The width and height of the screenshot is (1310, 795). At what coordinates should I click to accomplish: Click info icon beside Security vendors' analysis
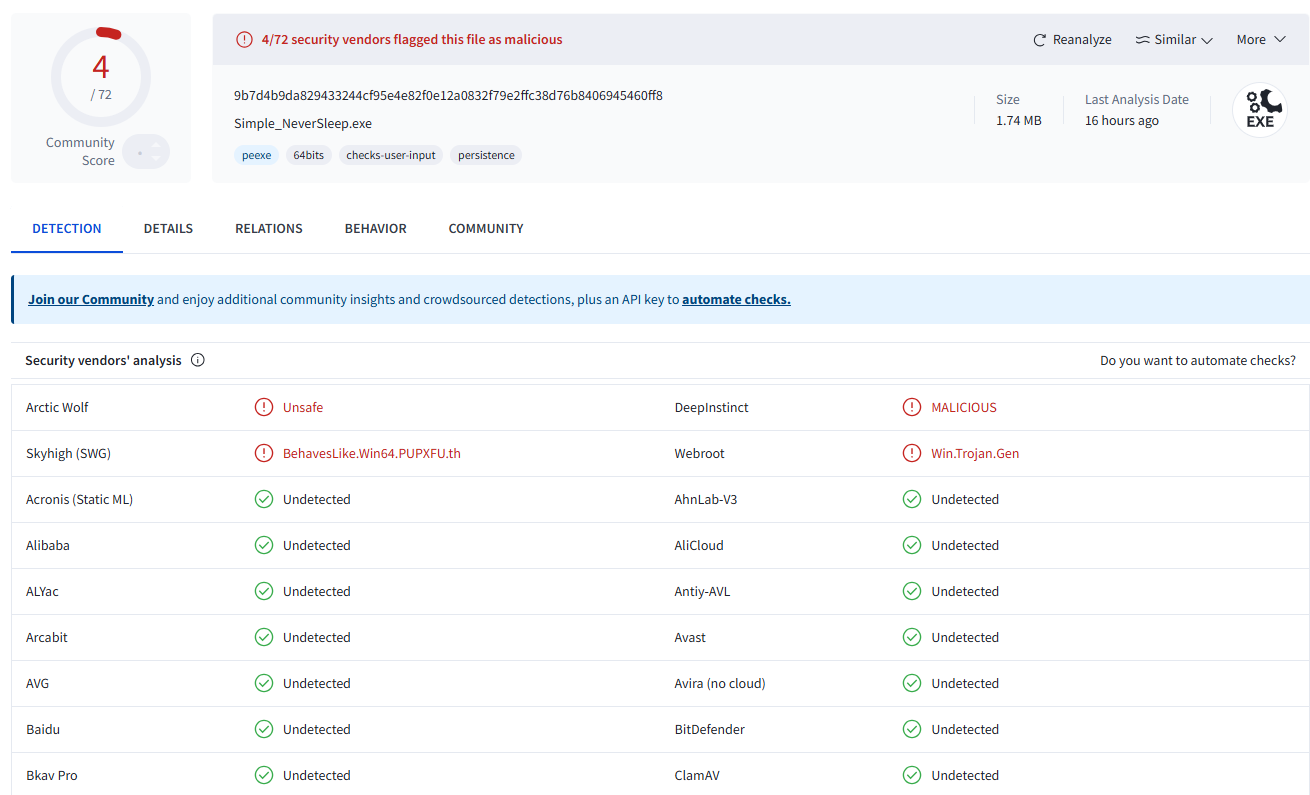(198, 360)
